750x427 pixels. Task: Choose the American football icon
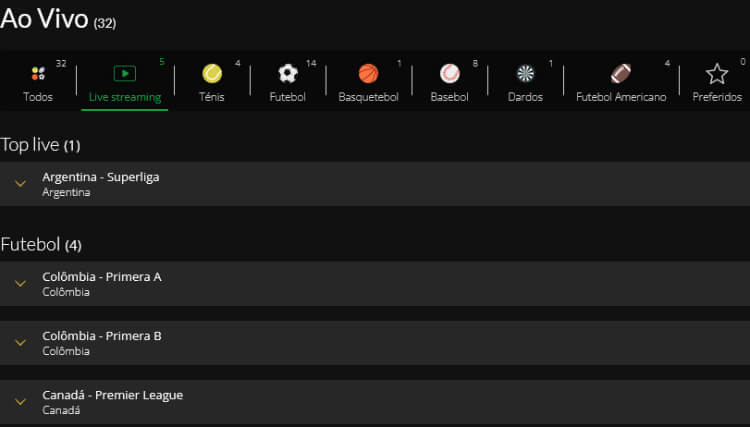click(x=621, y=74)
